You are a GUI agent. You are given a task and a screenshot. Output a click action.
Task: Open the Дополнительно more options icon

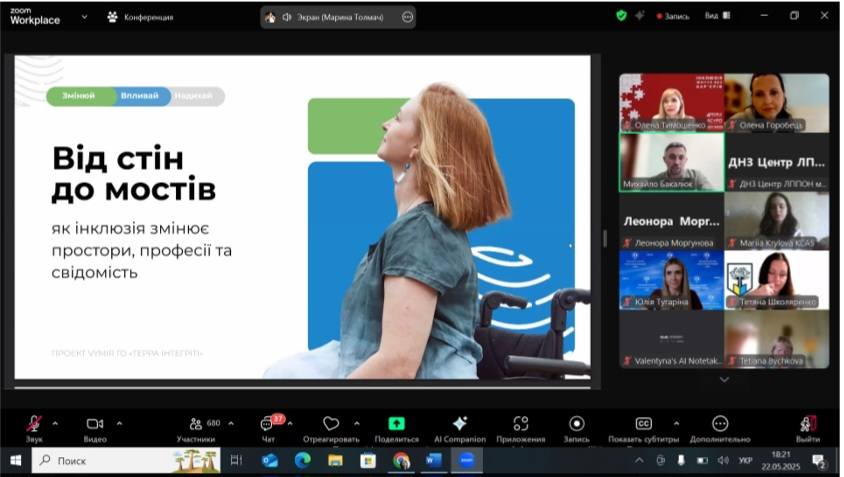(x=720, y=424)
